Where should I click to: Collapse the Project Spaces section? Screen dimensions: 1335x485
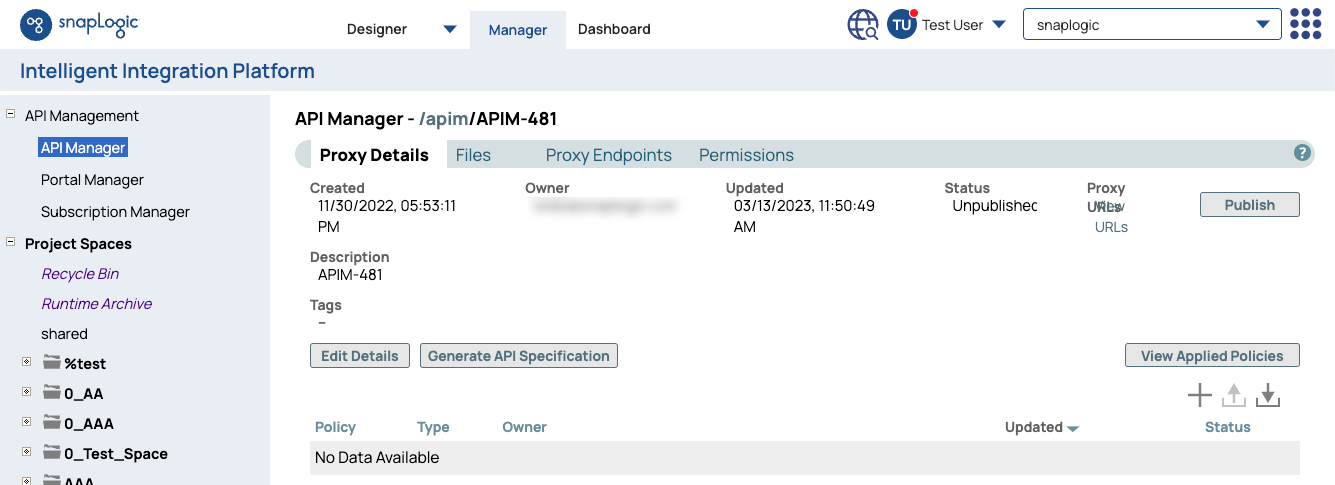tap(11, 243)
